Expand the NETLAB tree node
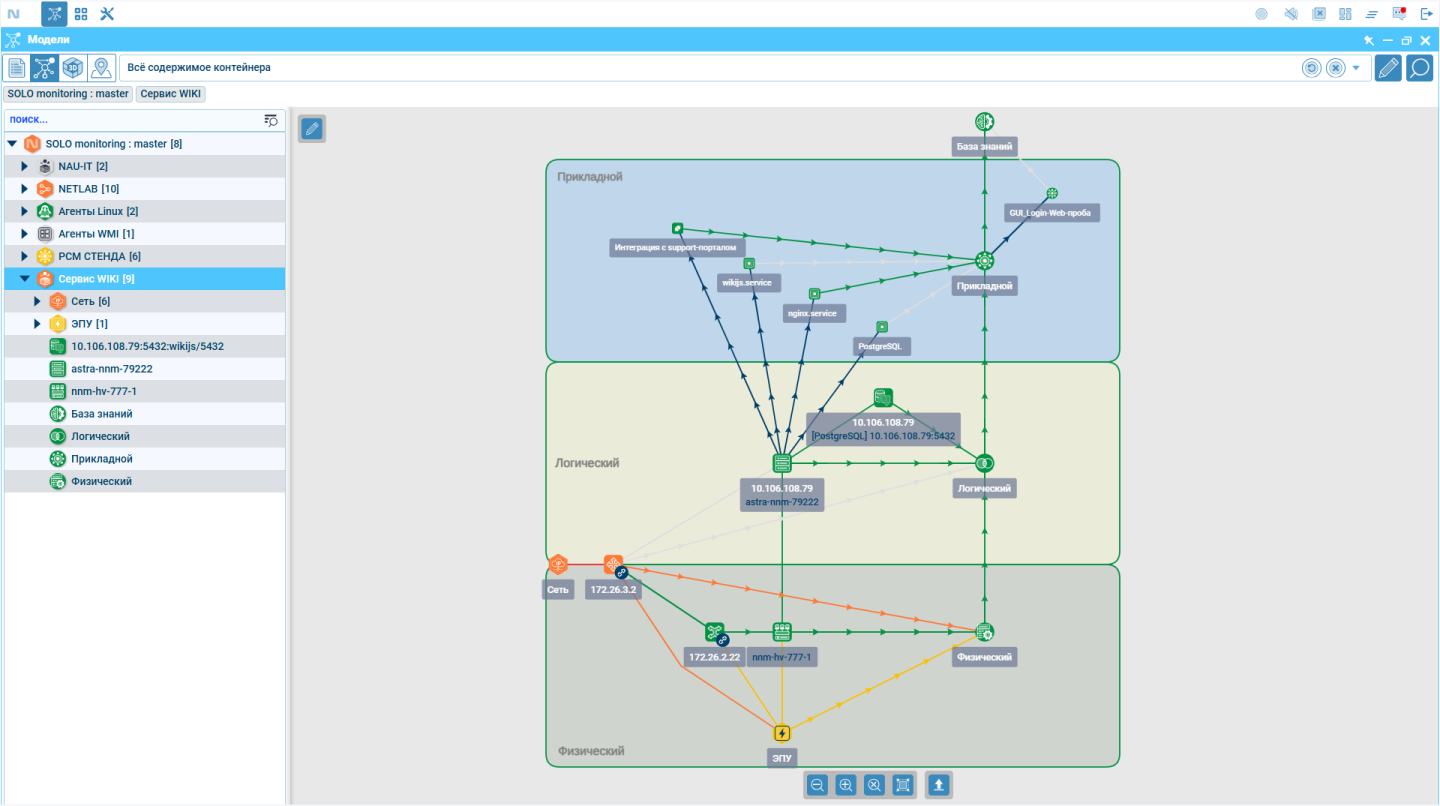The width and height of the screenshot is (1440, 806). pyautogui.click(x=25, y=189)
